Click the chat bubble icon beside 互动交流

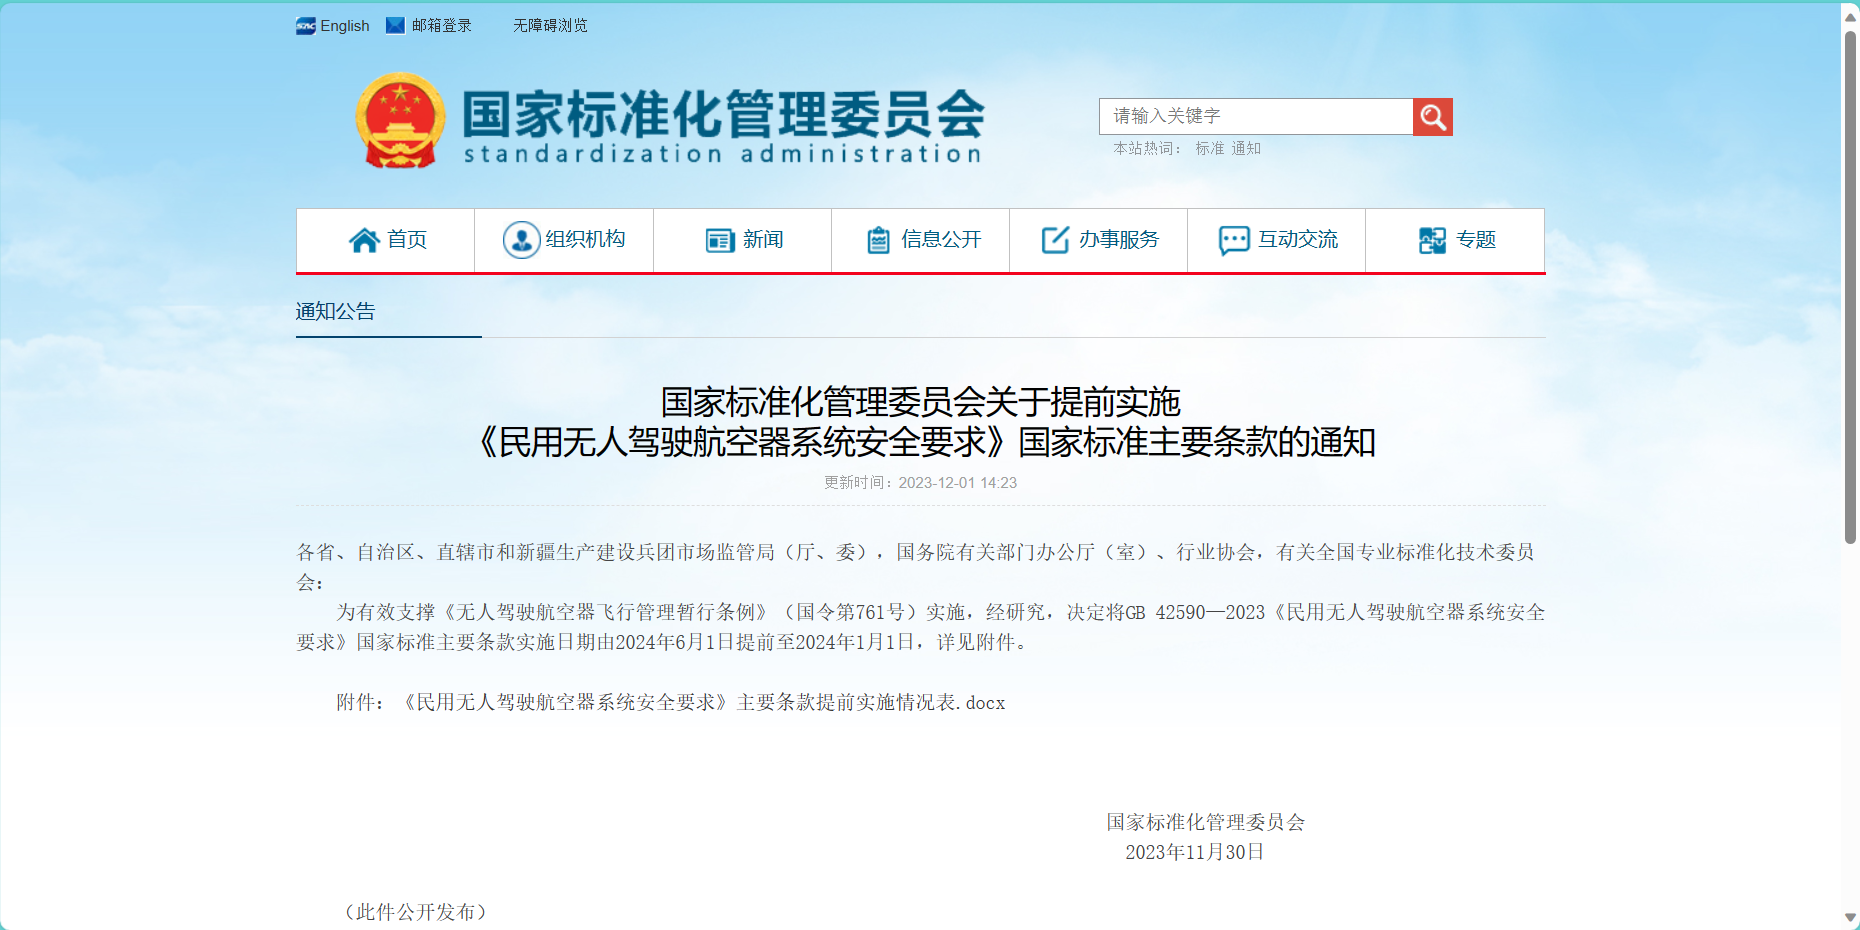click(1234, 240)
